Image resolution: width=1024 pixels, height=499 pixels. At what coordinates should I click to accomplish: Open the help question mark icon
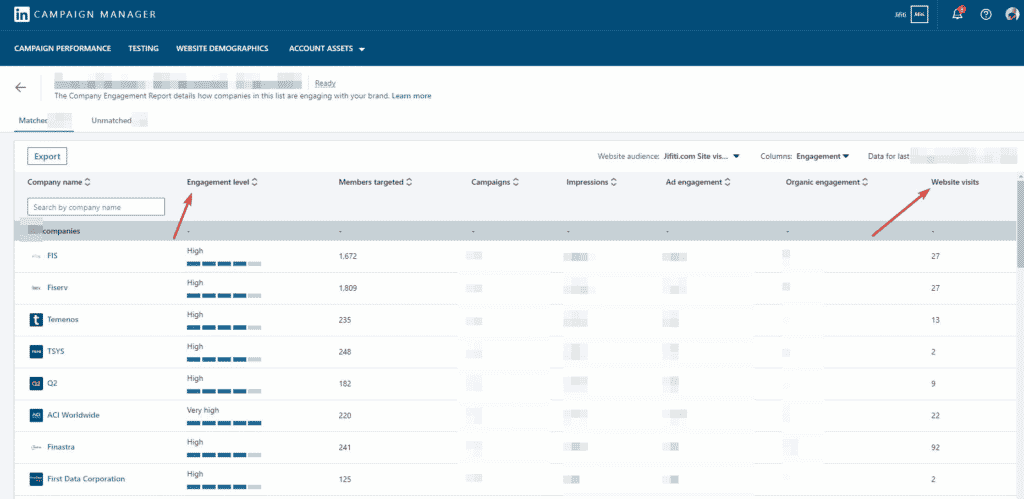986,14
